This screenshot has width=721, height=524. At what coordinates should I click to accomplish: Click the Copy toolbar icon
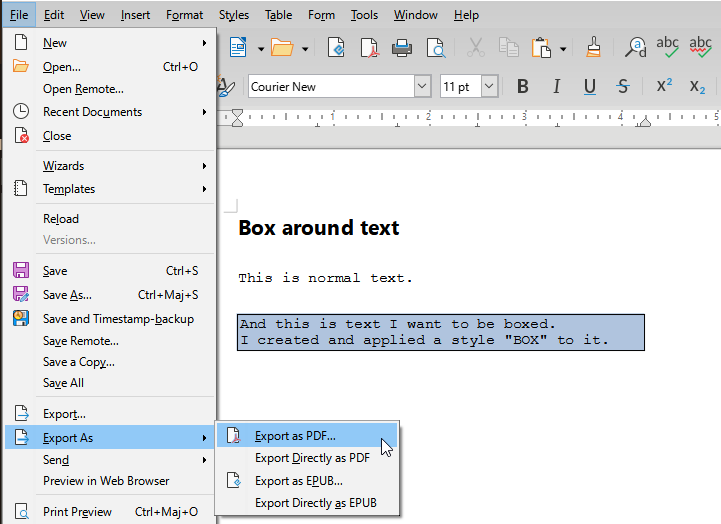click(x=509, y=48)
